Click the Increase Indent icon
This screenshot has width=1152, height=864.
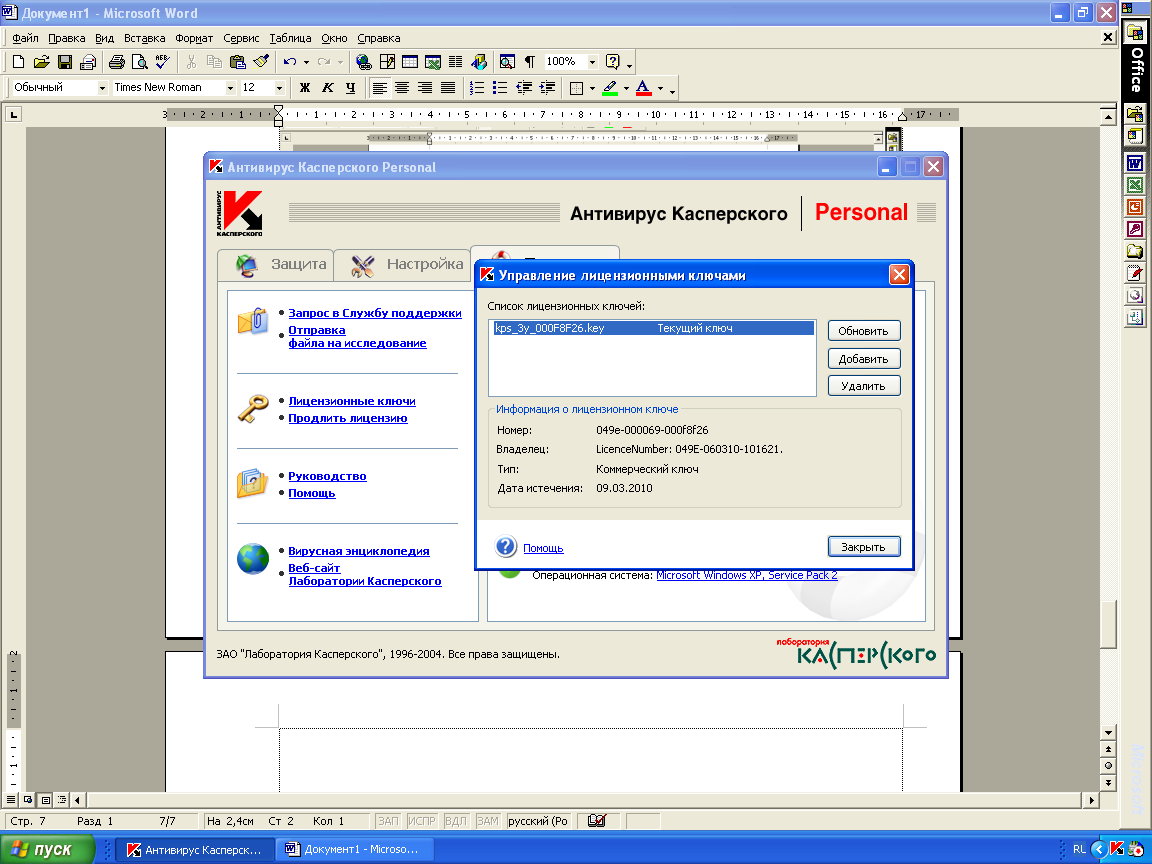click(547, 88)
